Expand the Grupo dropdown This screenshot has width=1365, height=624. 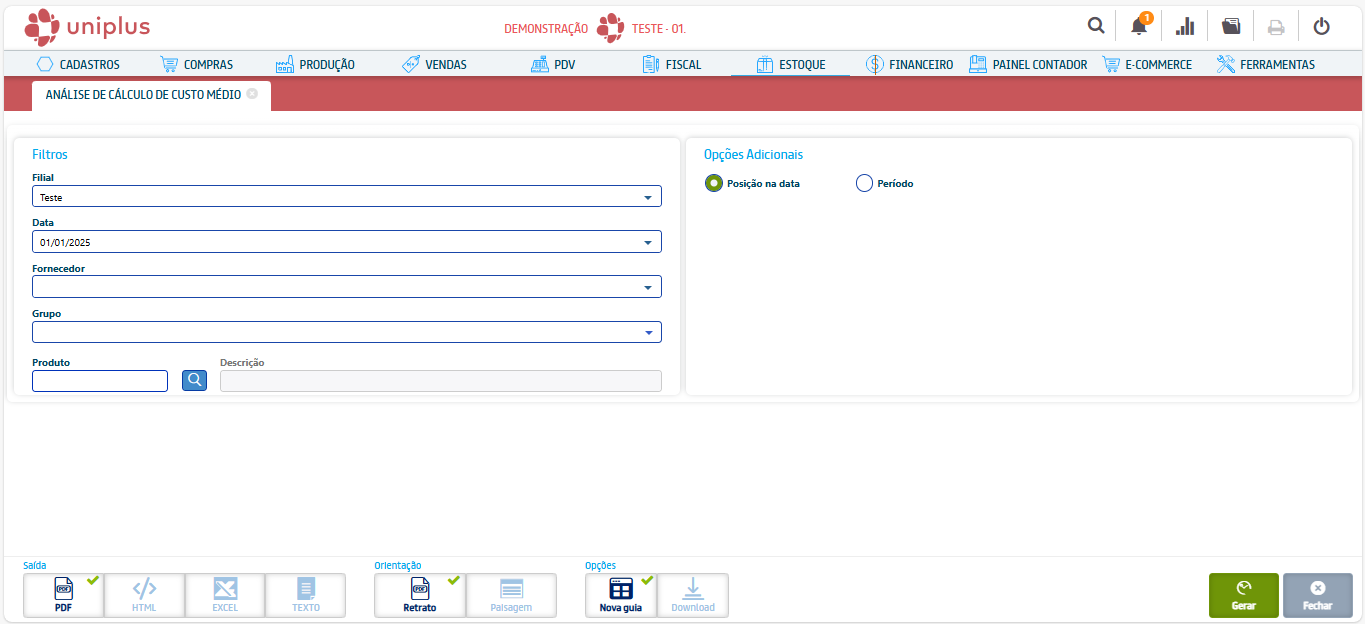(648, 333)
